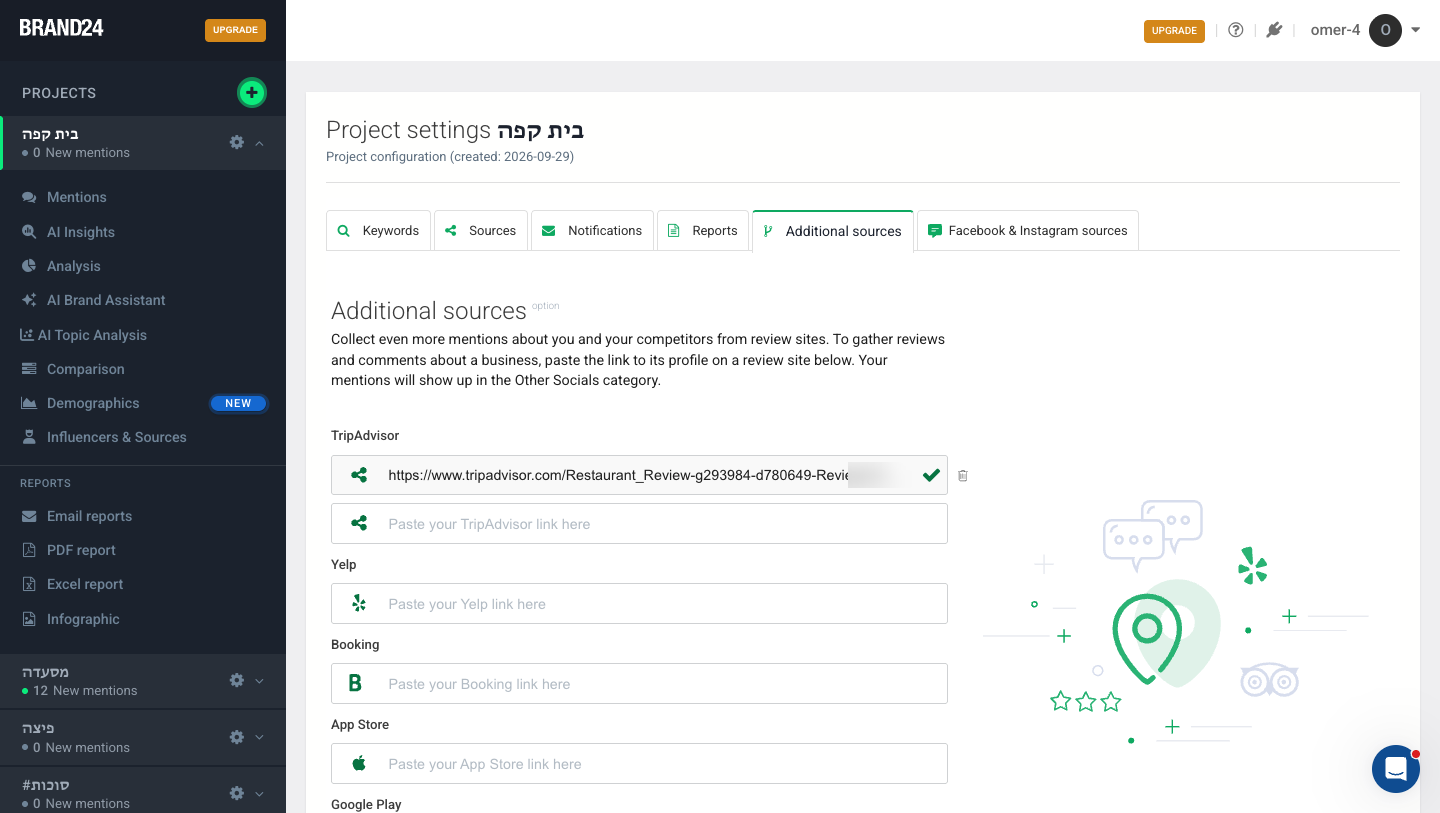Click the Excel report file icon
This screenshot has height=813, width=1440.
click(29, 584)
